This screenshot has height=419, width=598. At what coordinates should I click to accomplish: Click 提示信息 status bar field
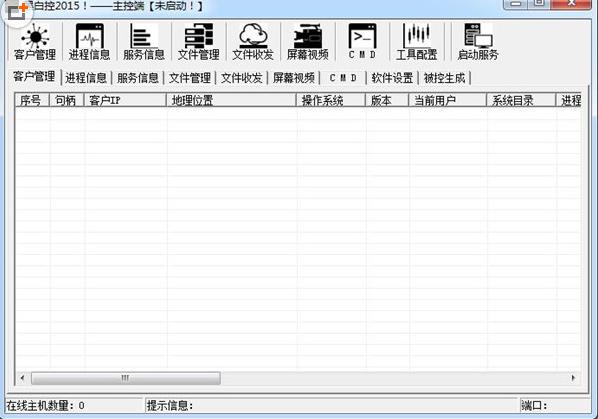click(x=331, y=405)
